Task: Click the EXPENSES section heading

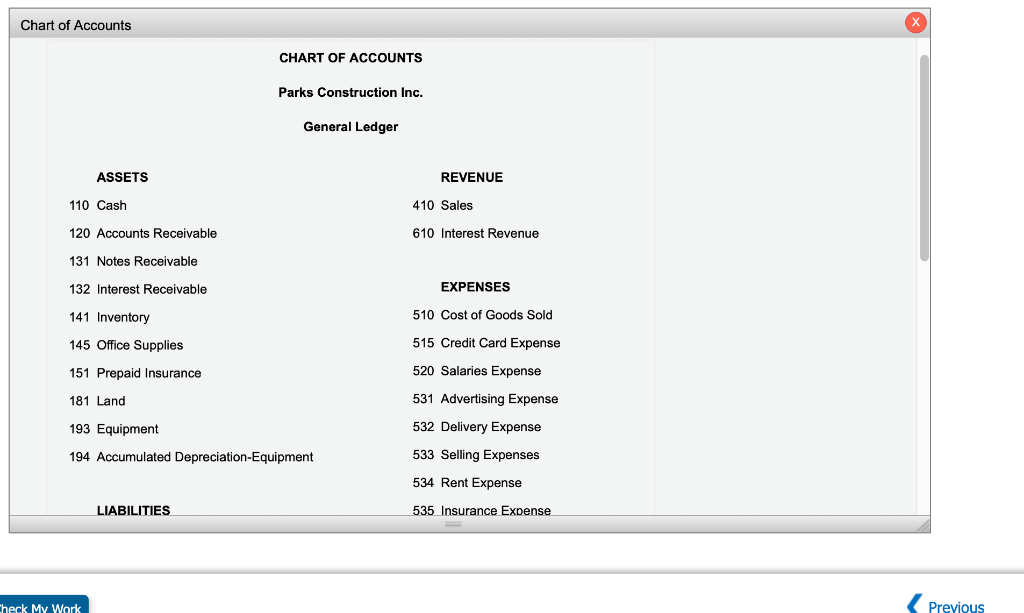Action: pyautogui.click(x=475, y=286)
